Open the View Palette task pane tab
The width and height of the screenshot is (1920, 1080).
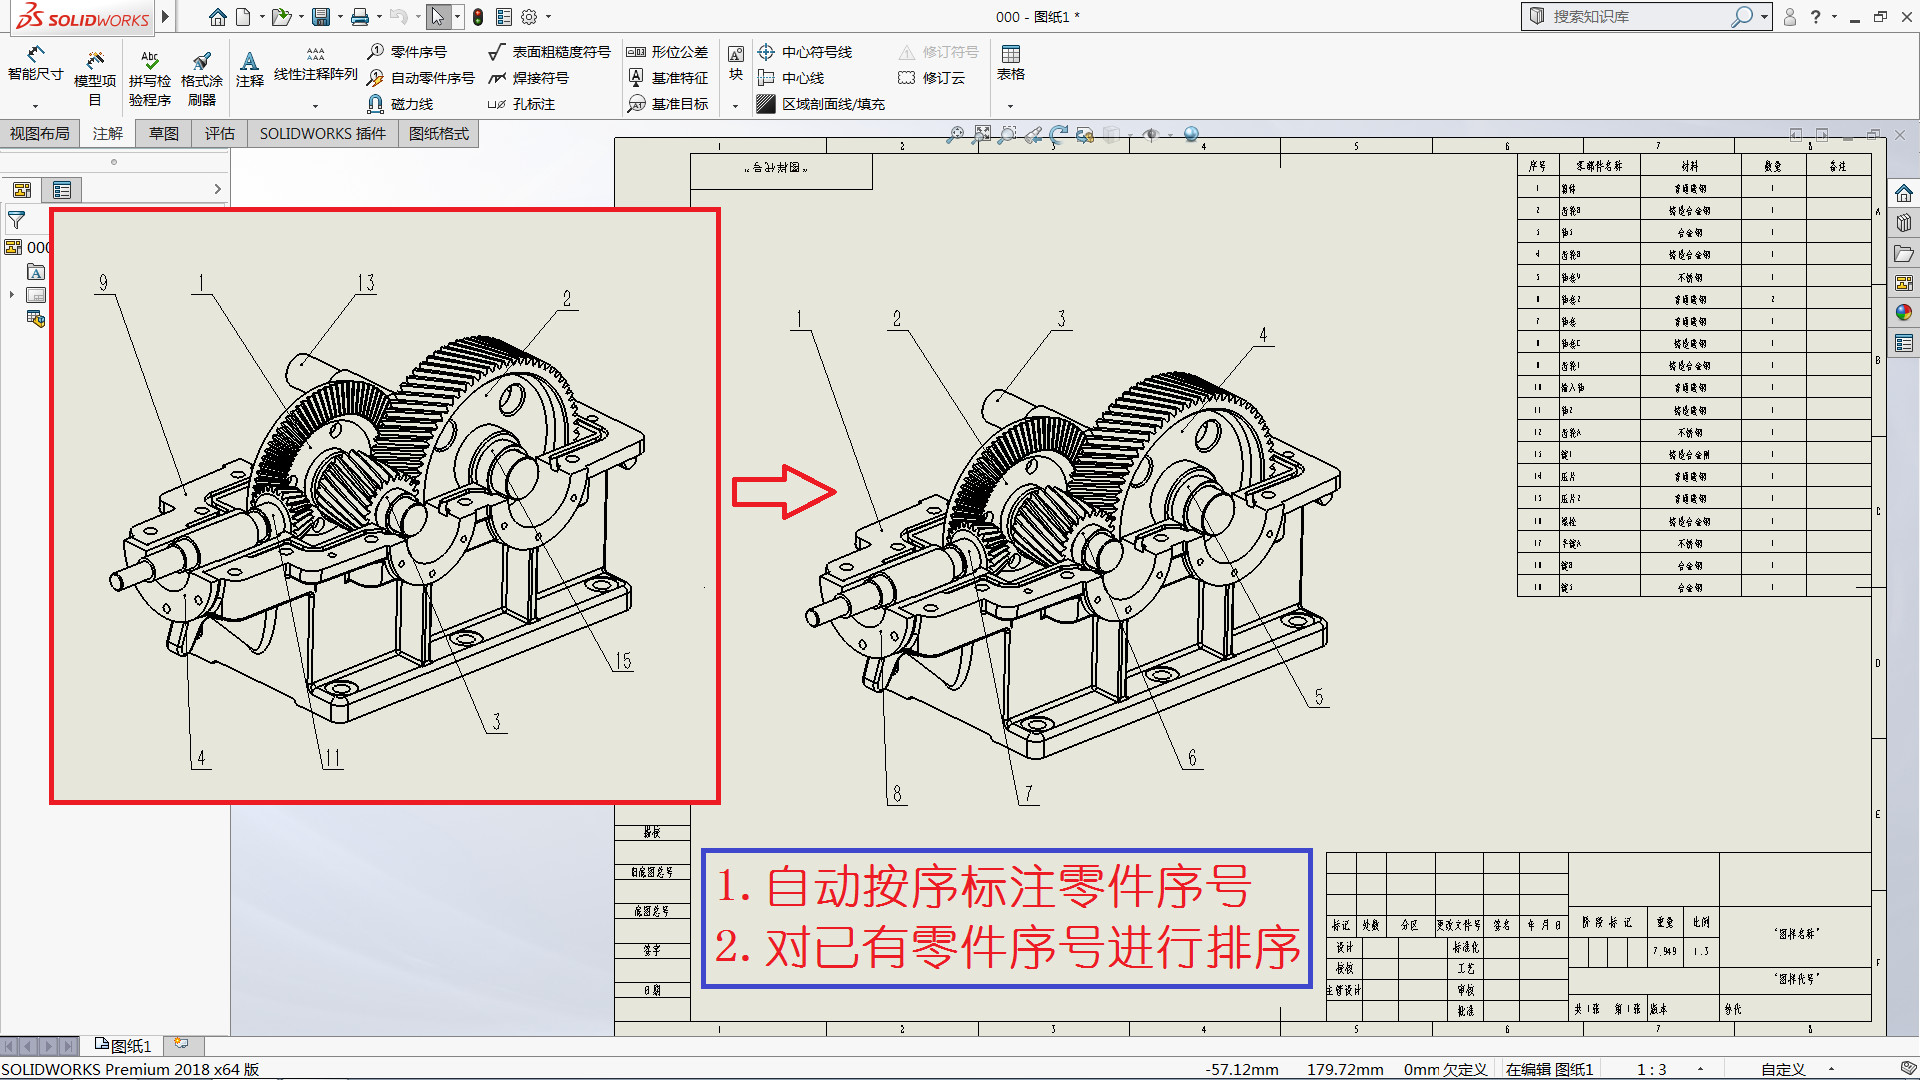point(1903,283)
